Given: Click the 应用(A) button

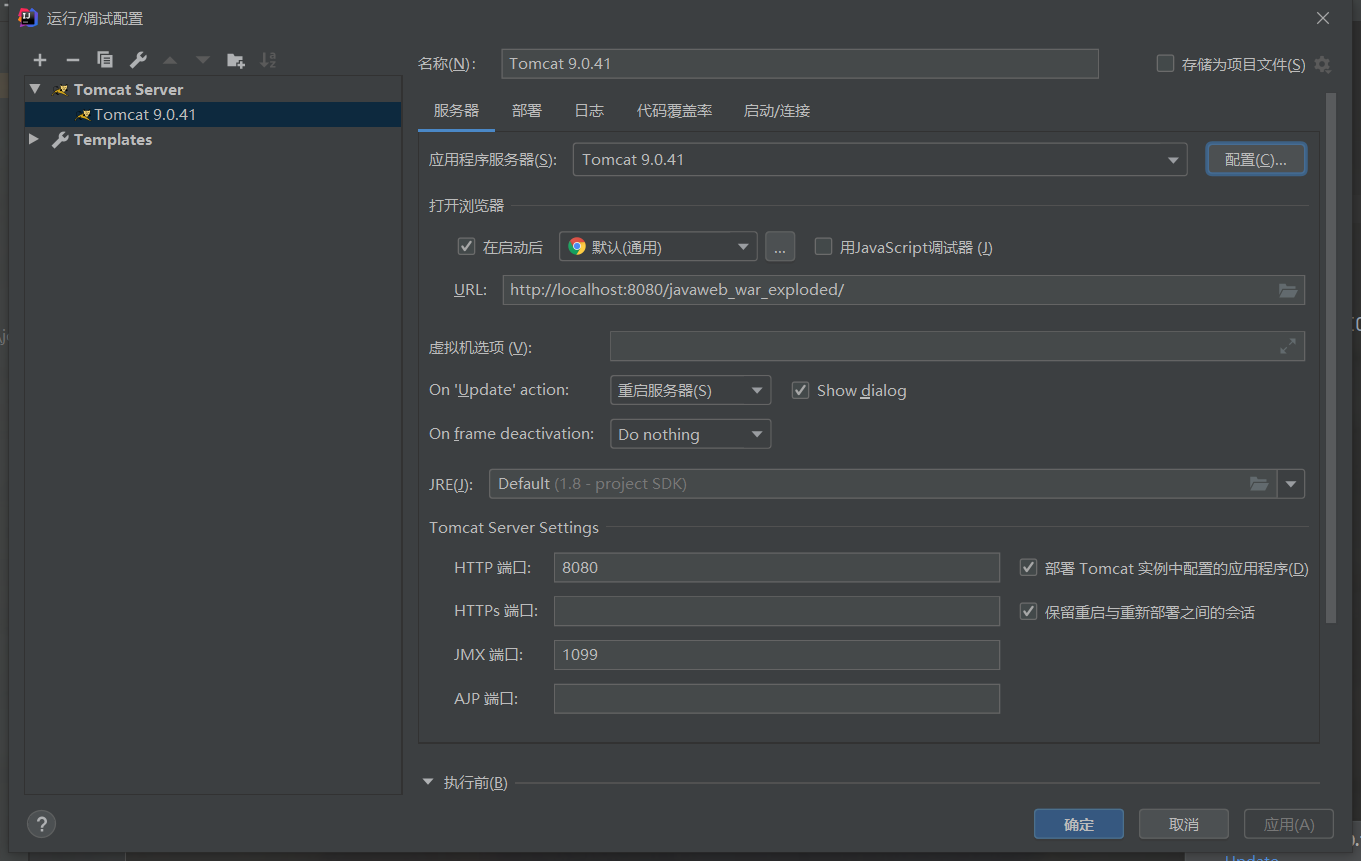Looking at the screenshot, I should [1289, 824].
